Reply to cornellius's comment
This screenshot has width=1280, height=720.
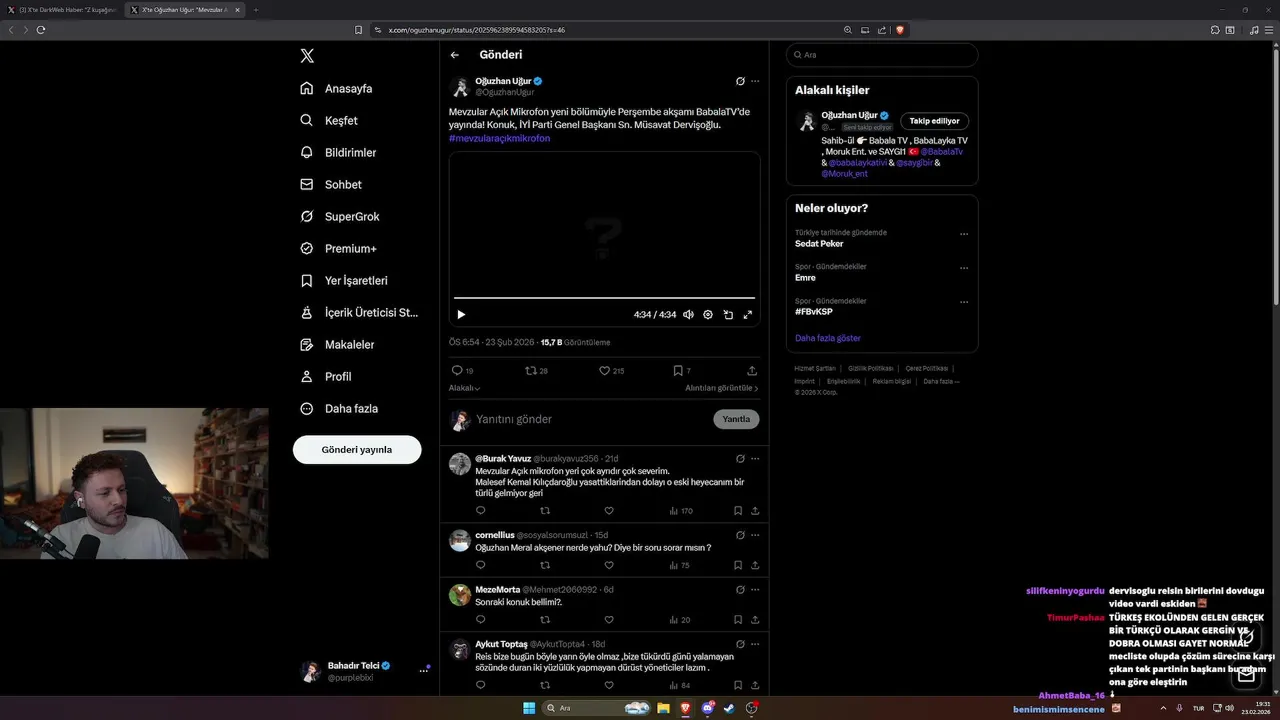pos(481,565)
